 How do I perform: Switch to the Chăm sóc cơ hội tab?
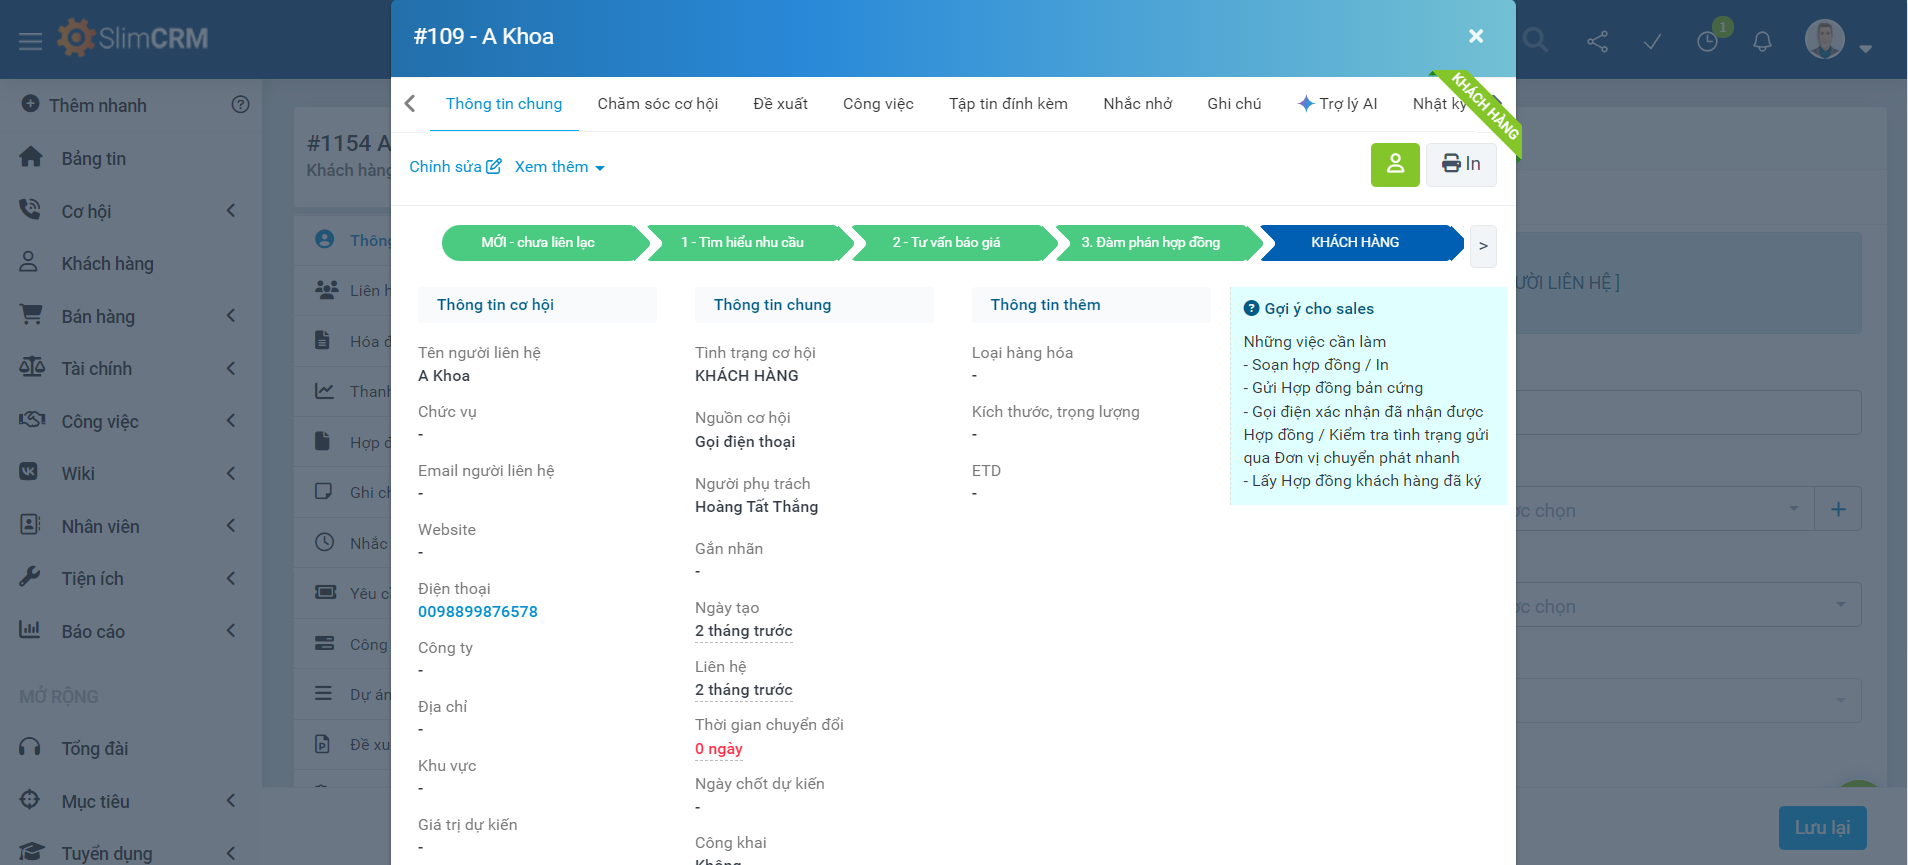coord(657,104)
